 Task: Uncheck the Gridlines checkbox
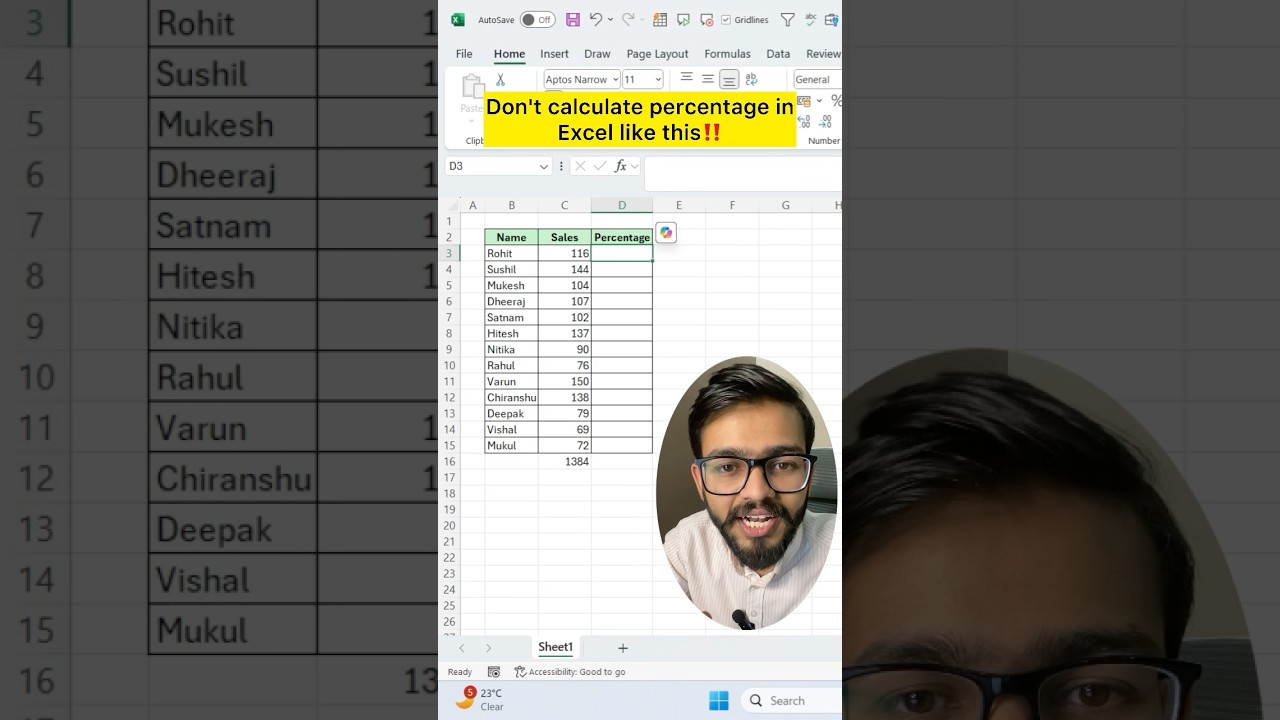coord(726,20)
